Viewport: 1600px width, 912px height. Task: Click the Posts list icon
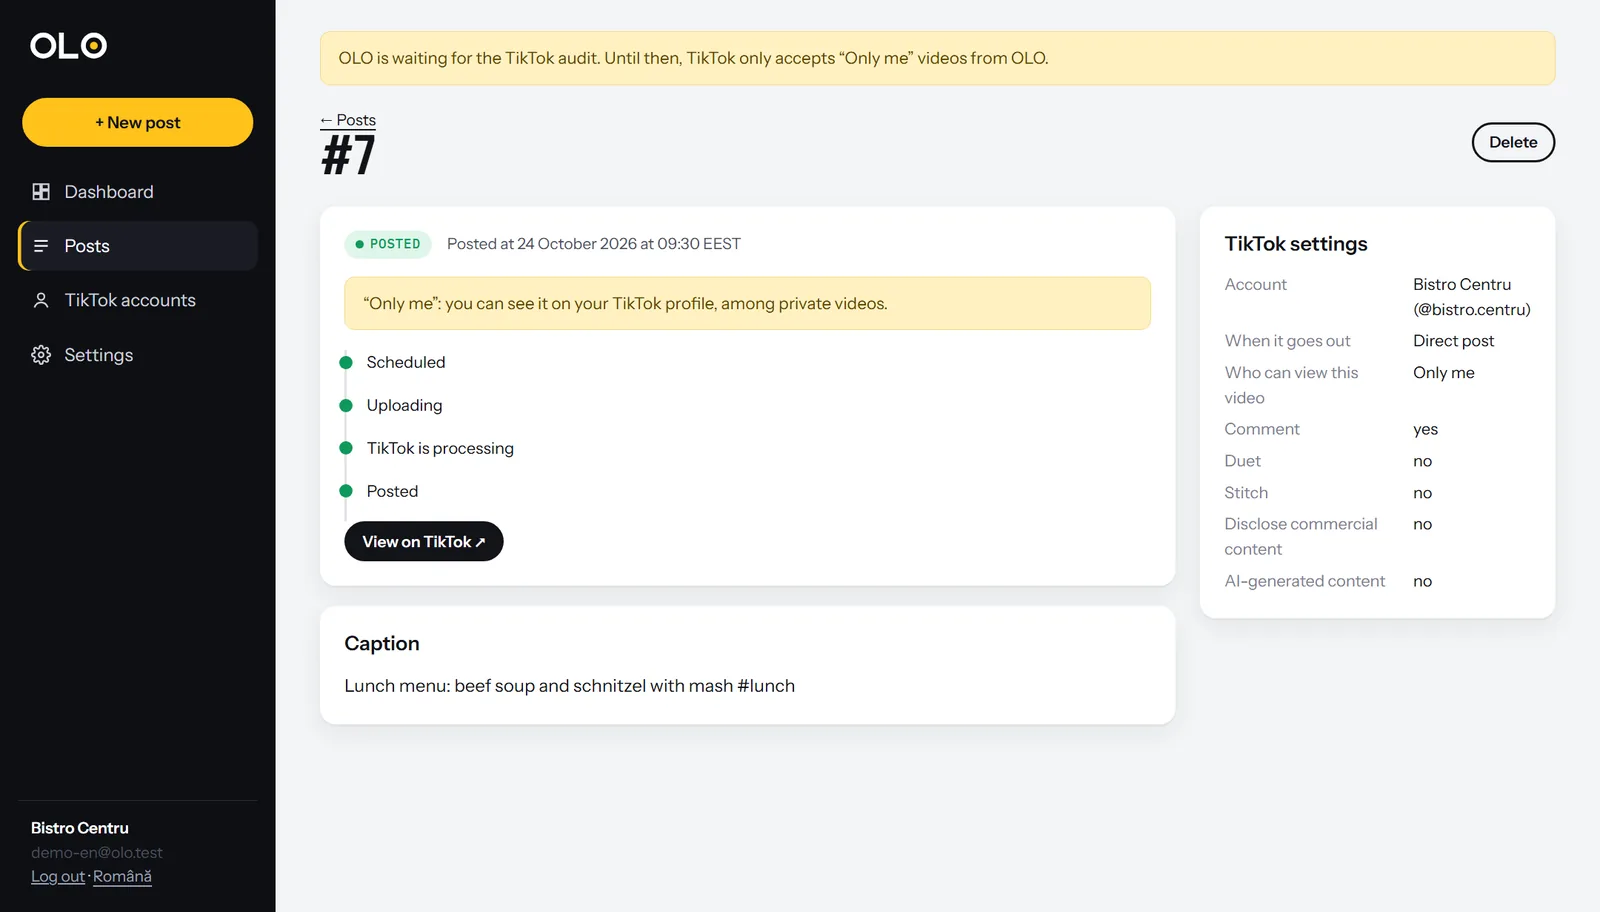click(41, 246)
